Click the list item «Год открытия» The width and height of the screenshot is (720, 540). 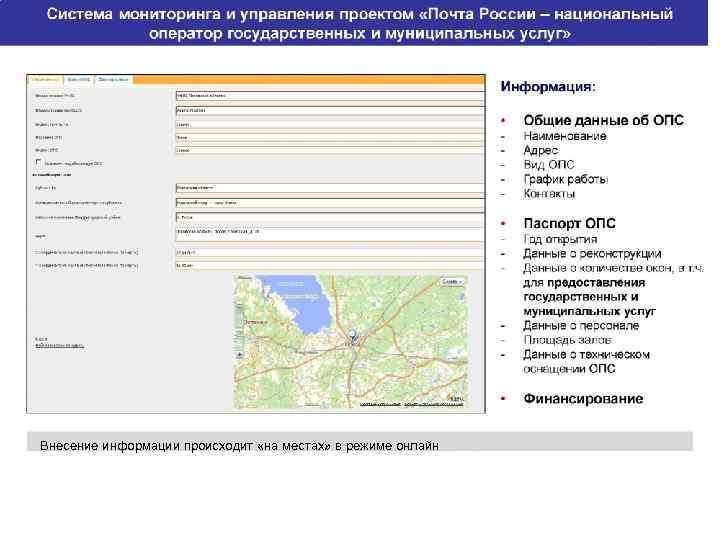click(560, 239)
